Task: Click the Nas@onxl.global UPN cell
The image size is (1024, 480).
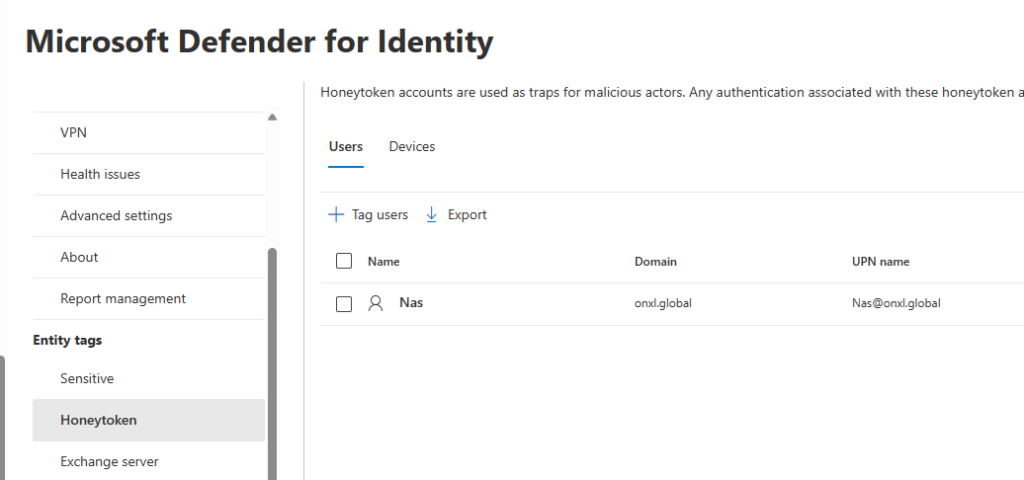Action: pyautogui.click(x=896, y=303)
